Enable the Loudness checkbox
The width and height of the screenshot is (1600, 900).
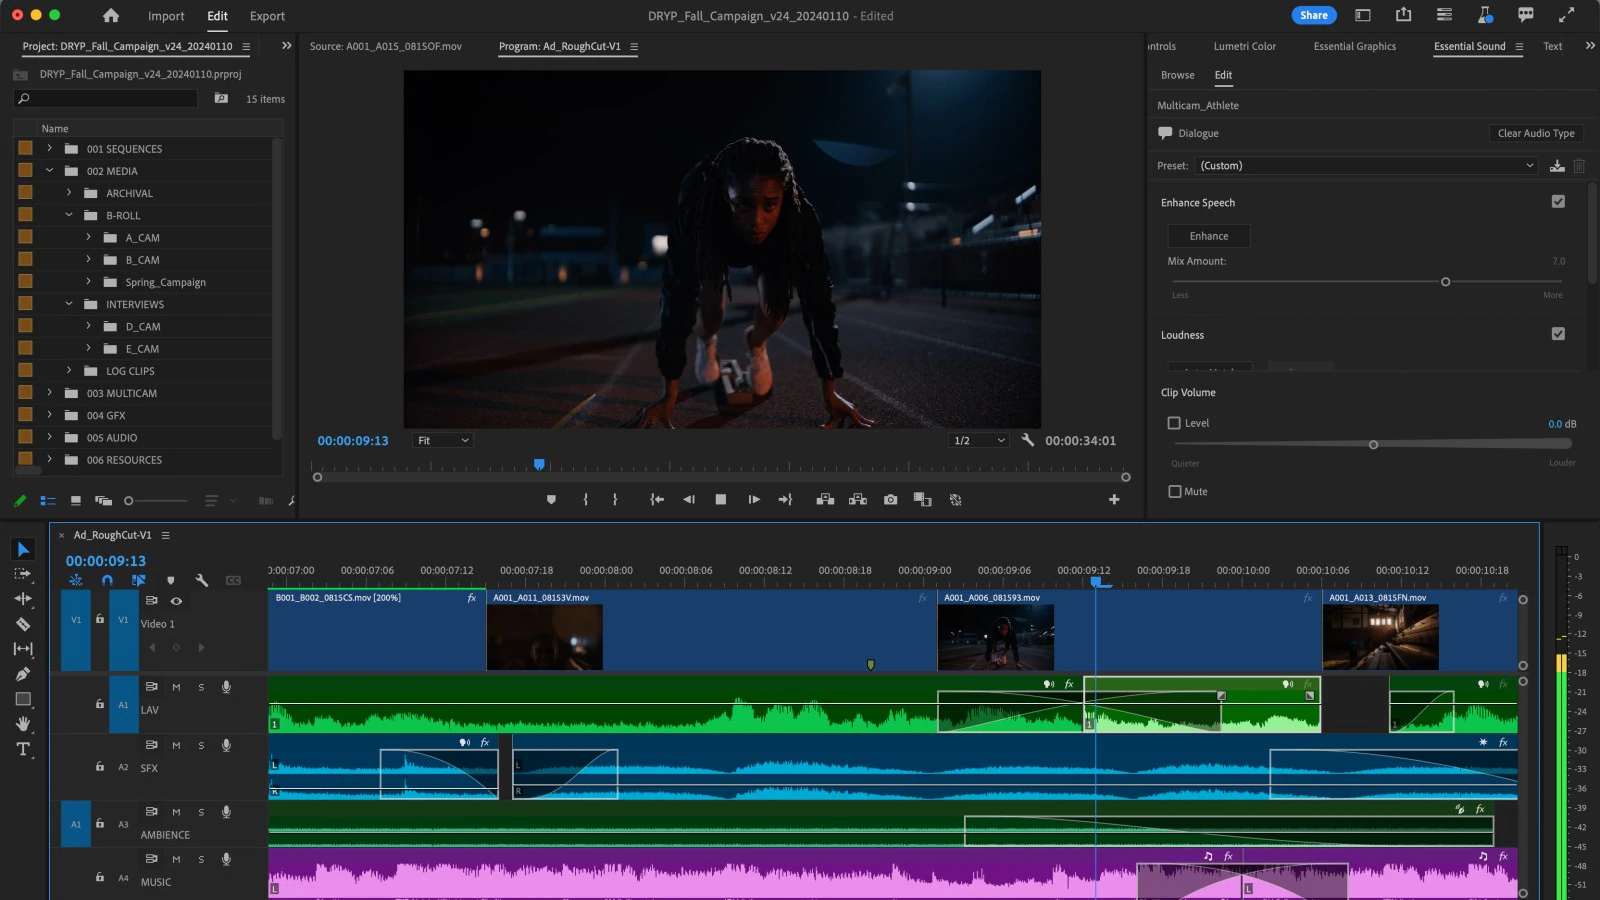coord(1557,334)
